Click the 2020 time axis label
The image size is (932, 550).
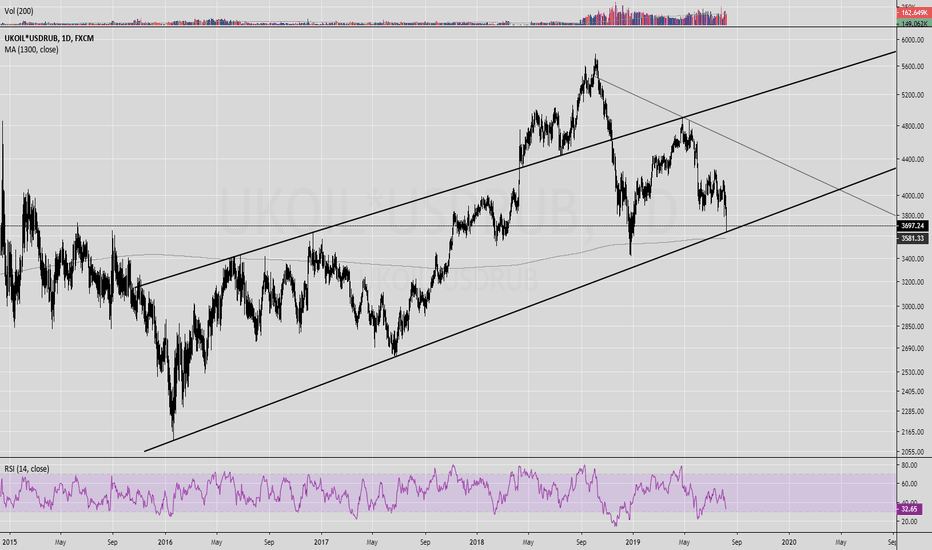click(789, 542)
